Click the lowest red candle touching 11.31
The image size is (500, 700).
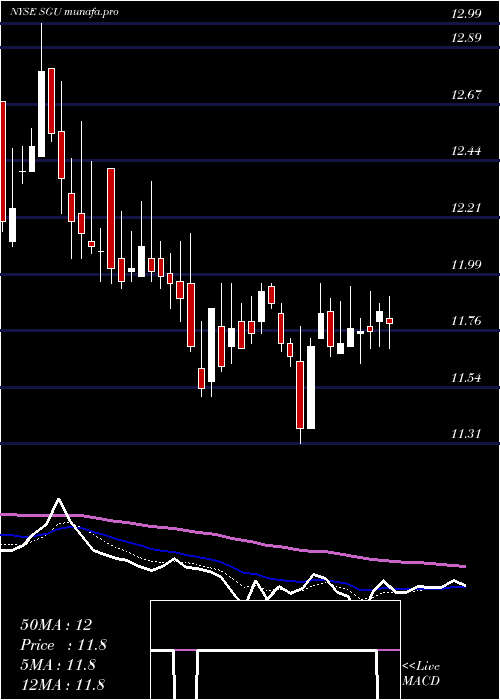[300, 395]
